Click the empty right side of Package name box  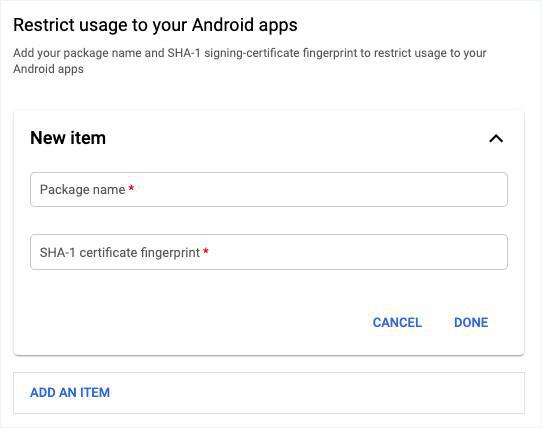[380, 189]
